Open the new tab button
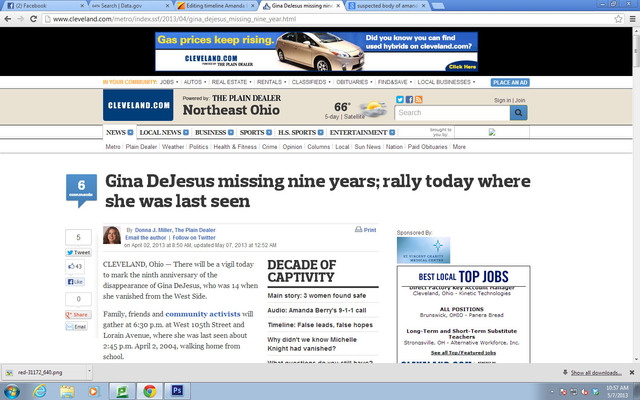 tap(438, 6)
